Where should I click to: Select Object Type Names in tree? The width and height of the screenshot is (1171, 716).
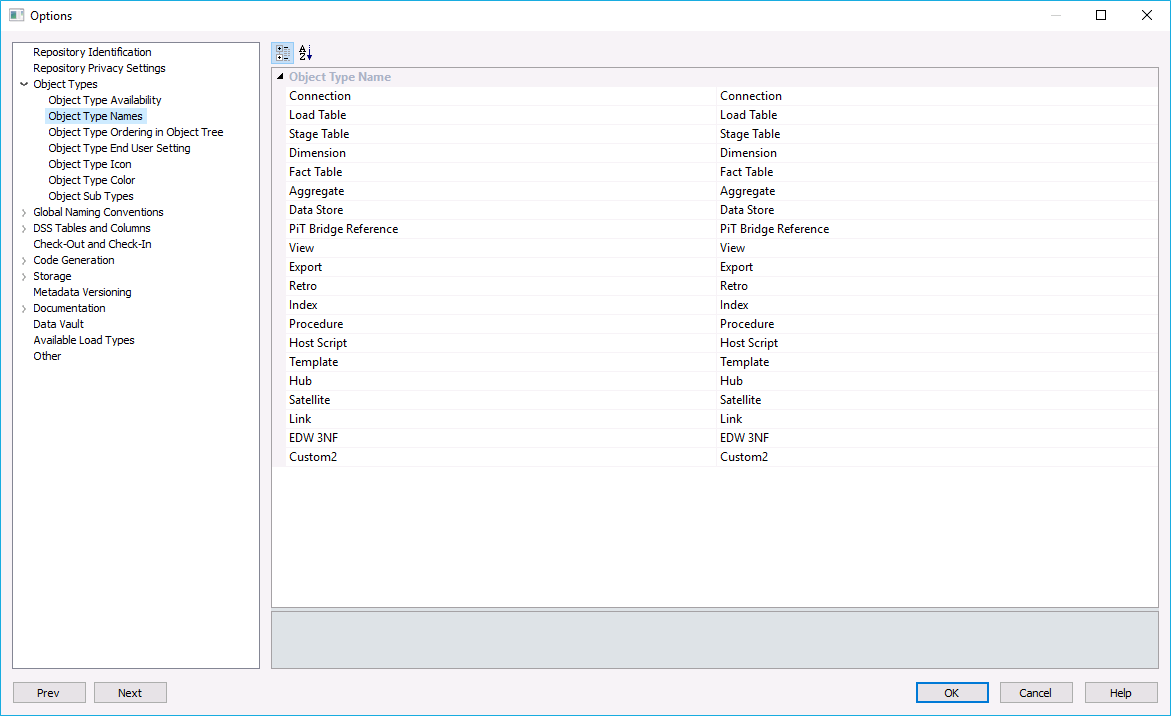(96, 116)
